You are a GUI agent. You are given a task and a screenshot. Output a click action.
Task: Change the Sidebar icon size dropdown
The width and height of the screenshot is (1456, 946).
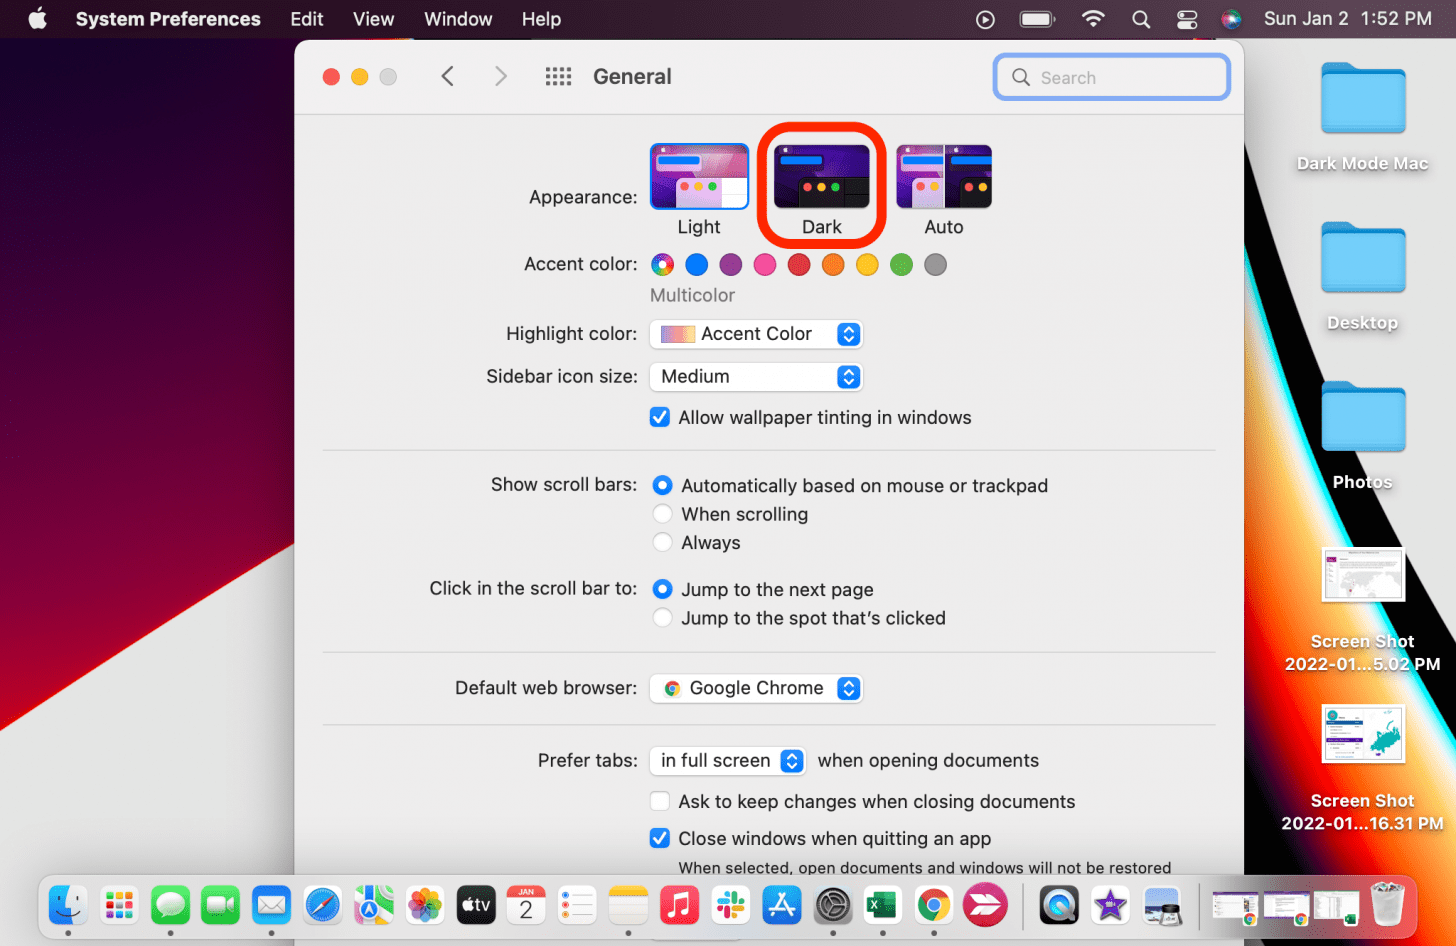(755, 377)
